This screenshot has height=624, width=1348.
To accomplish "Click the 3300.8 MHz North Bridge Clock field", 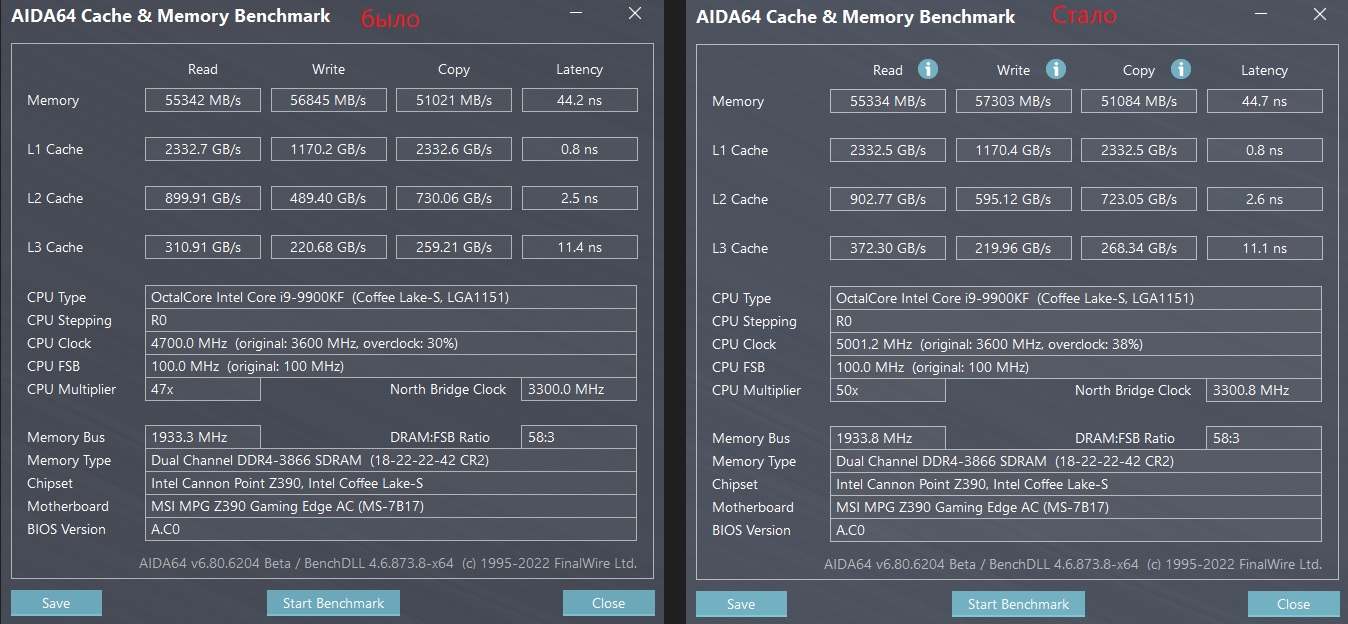I will [1264, 390].
